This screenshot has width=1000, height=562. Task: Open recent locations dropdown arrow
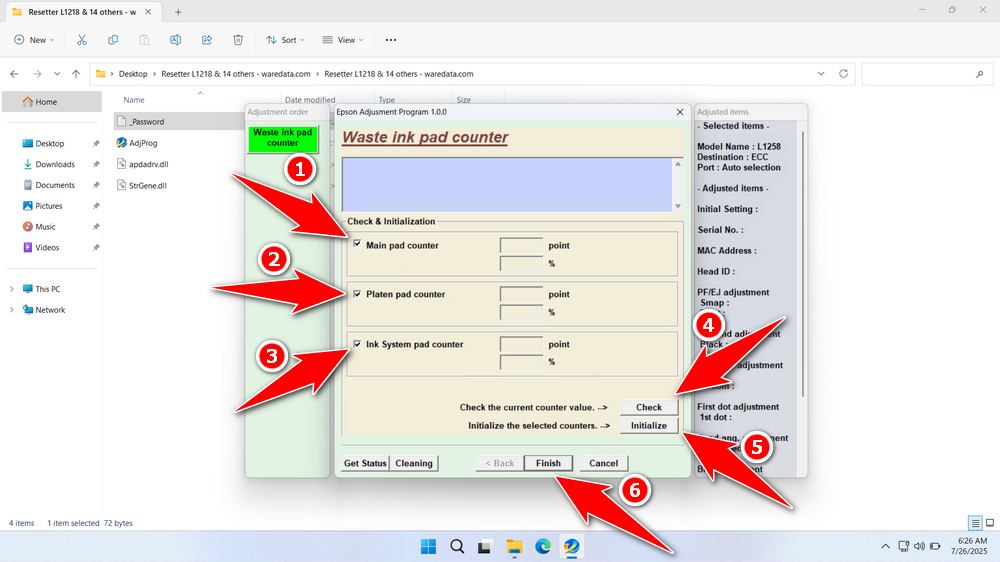point(57,74)
